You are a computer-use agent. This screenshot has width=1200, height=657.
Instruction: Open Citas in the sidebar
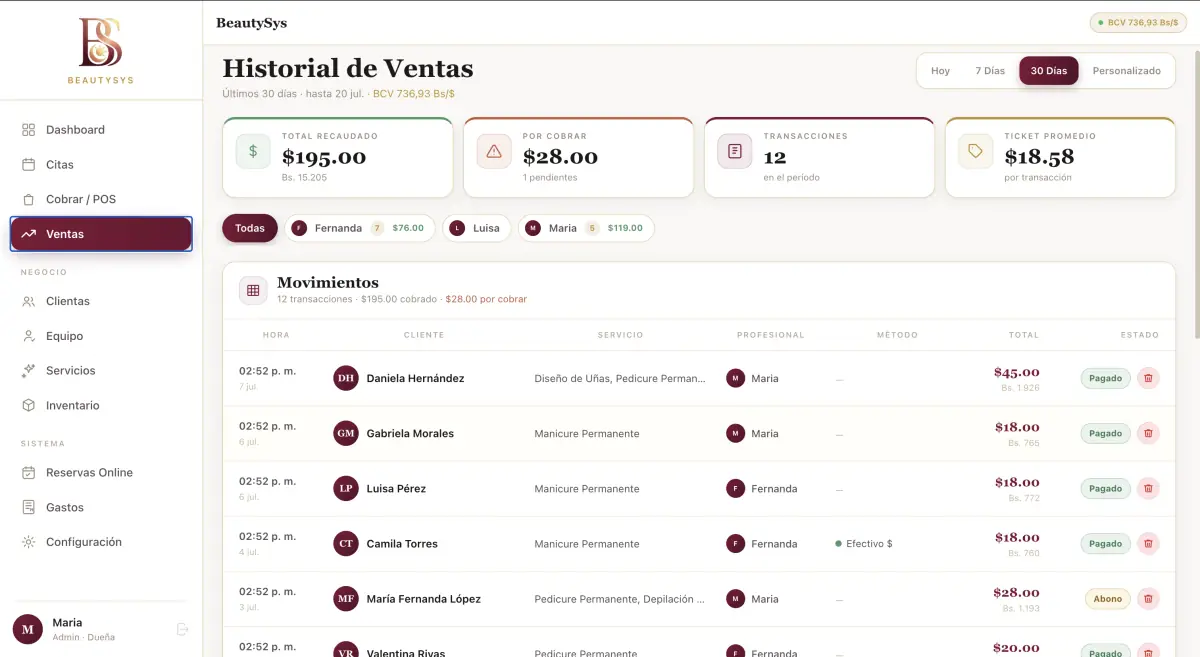point(101,164)
